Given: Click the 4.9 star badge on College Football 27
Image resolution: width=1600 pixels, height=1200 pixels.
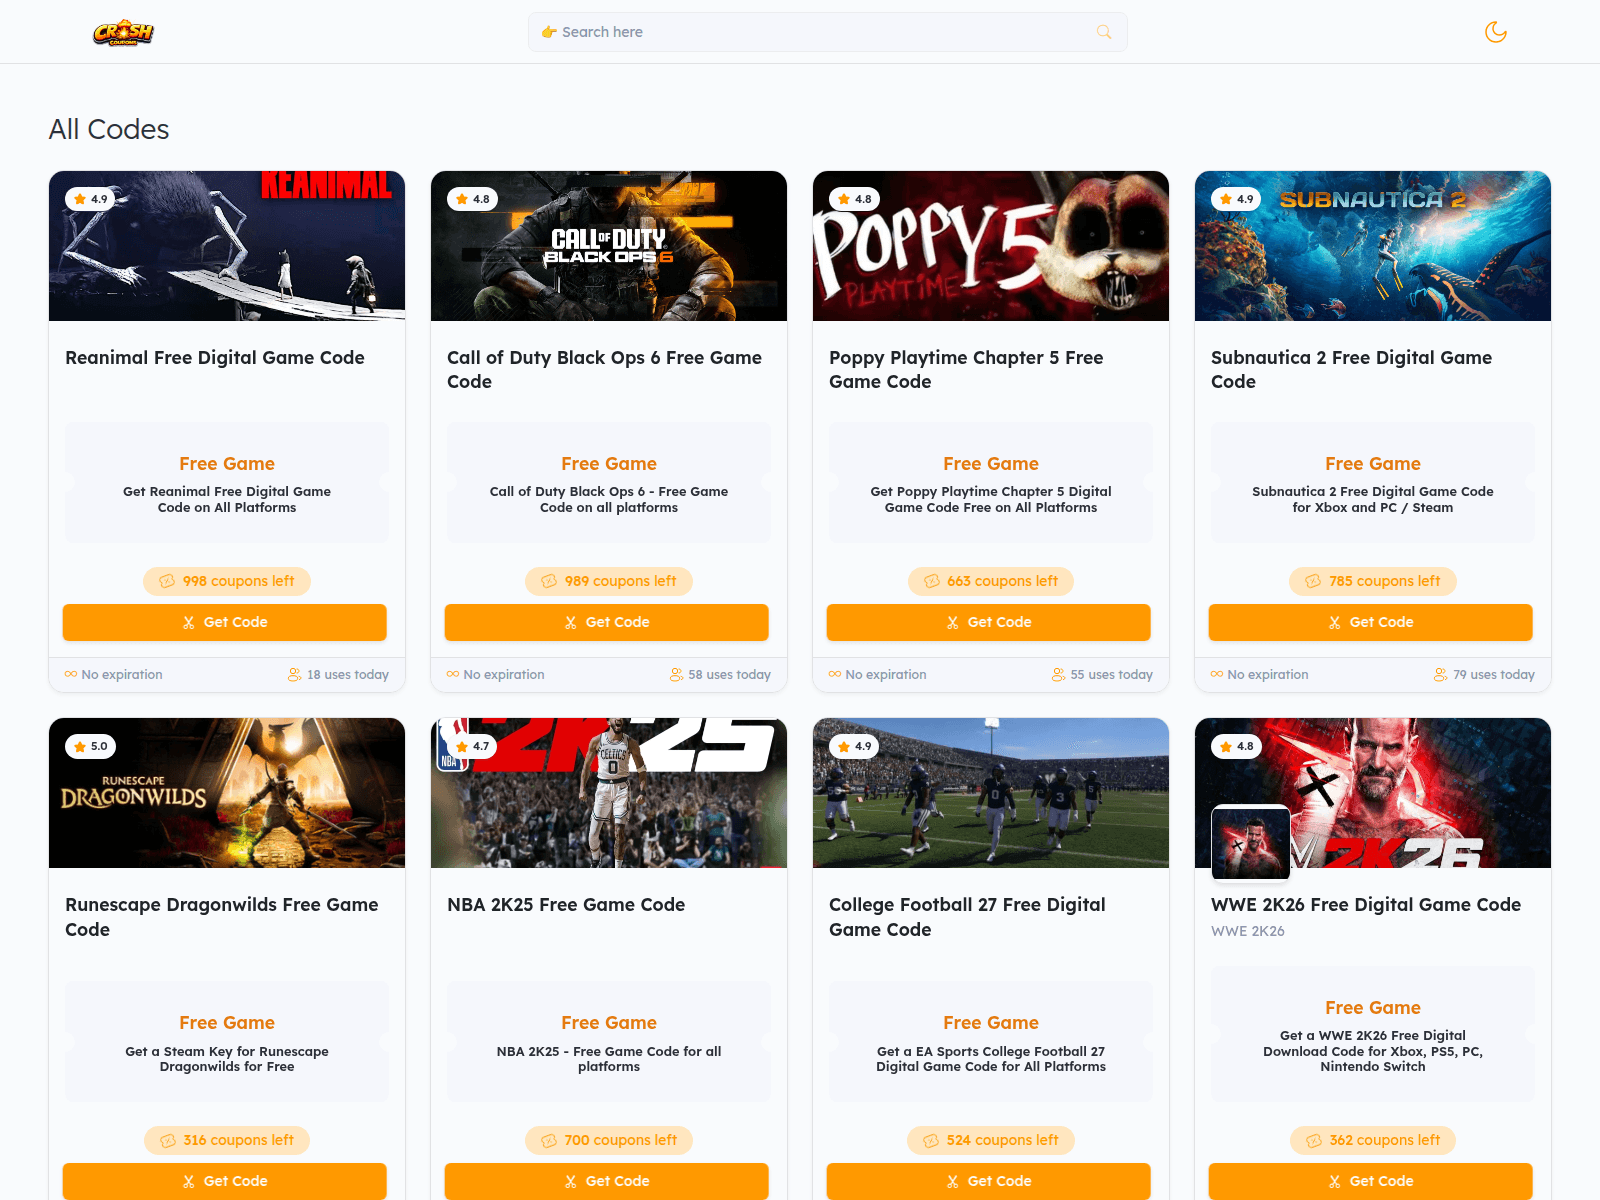Looking at the screenshot, I should (855, 746).
